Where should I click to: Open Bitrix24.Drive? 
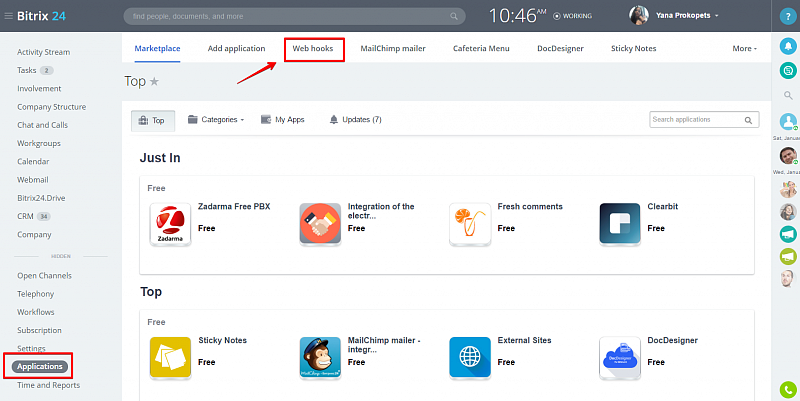coord(41,198)
